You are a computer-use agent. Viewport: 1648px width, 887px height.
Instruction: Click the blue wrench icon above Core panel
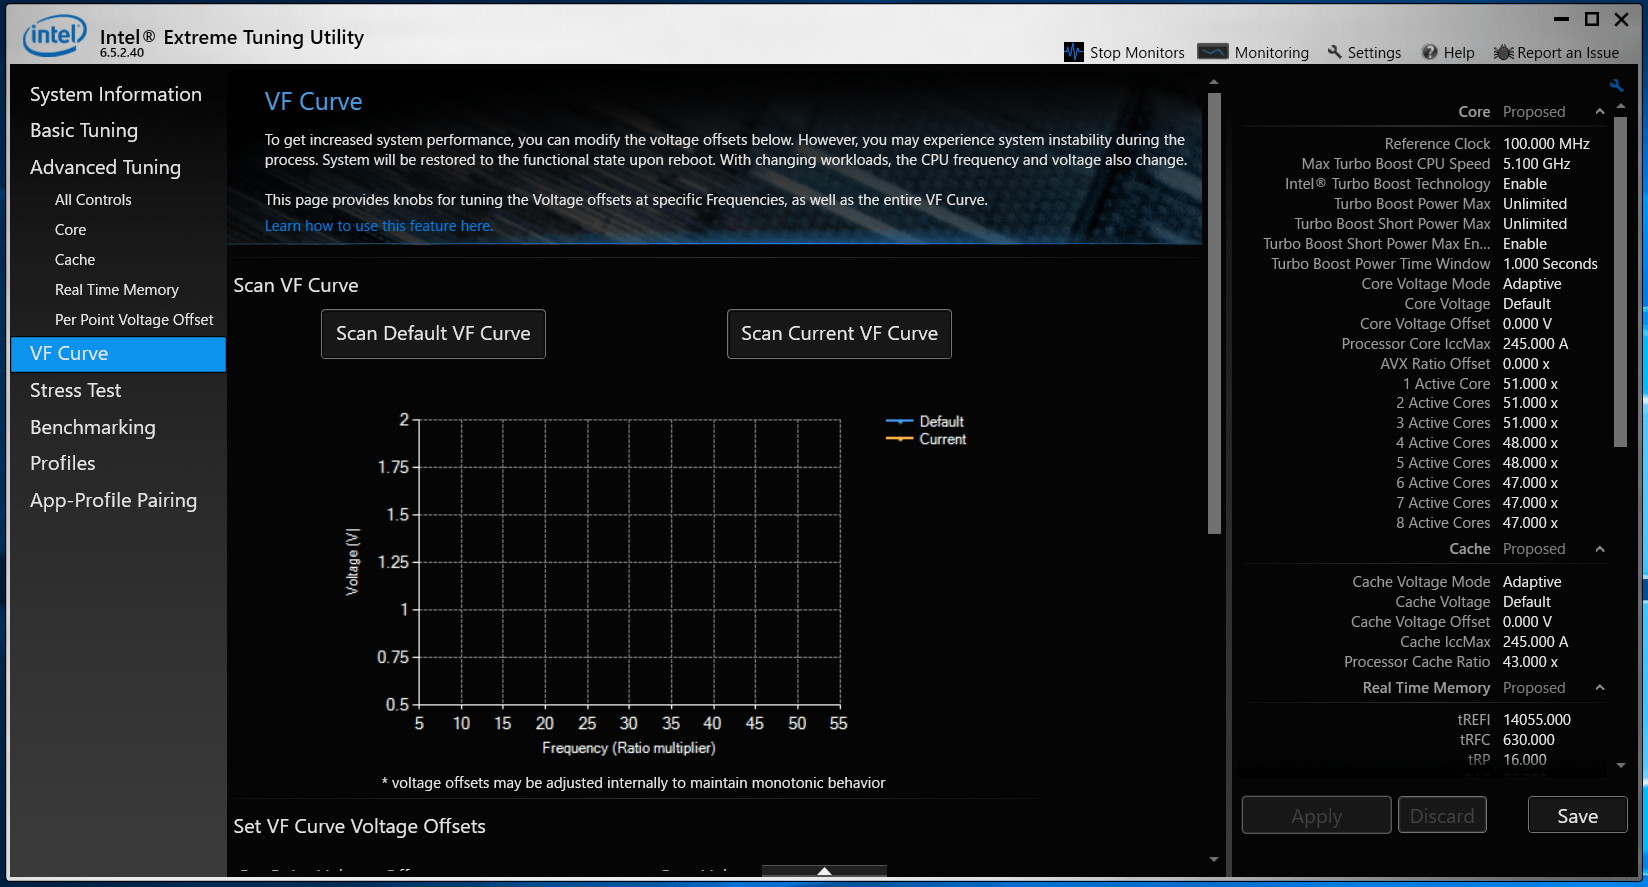(1616, 86)
